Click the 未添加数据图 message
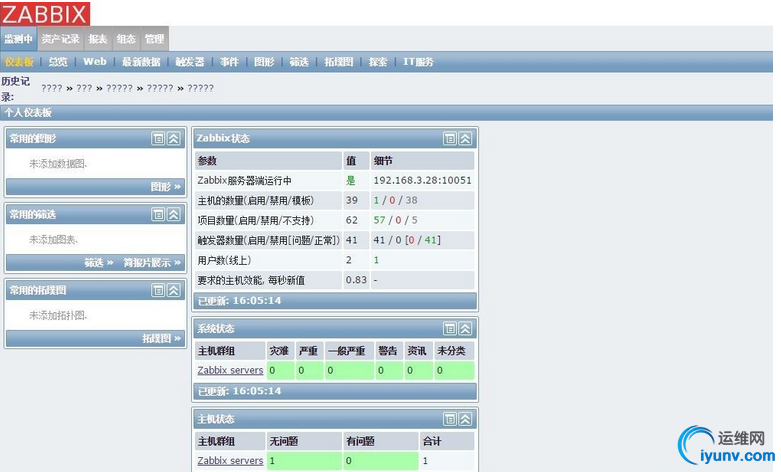The width and height of the screenshot is (781, 472). tap(58, 164)
